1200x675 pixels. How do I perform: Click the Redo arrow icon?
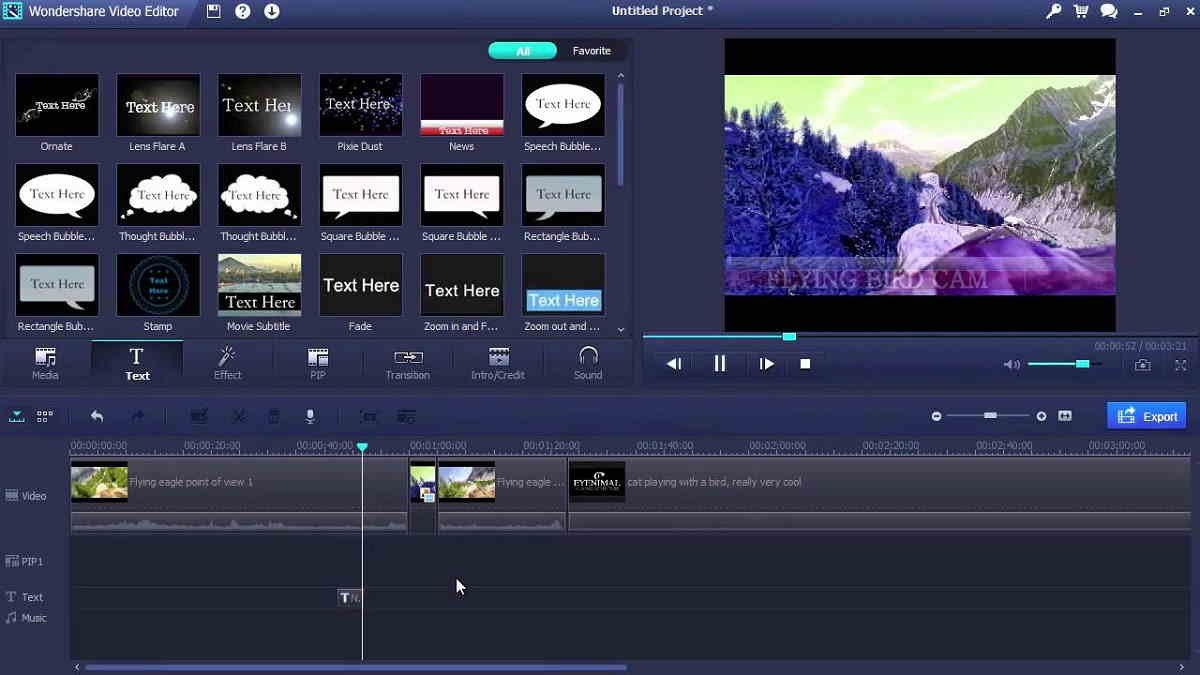(138, 416)
